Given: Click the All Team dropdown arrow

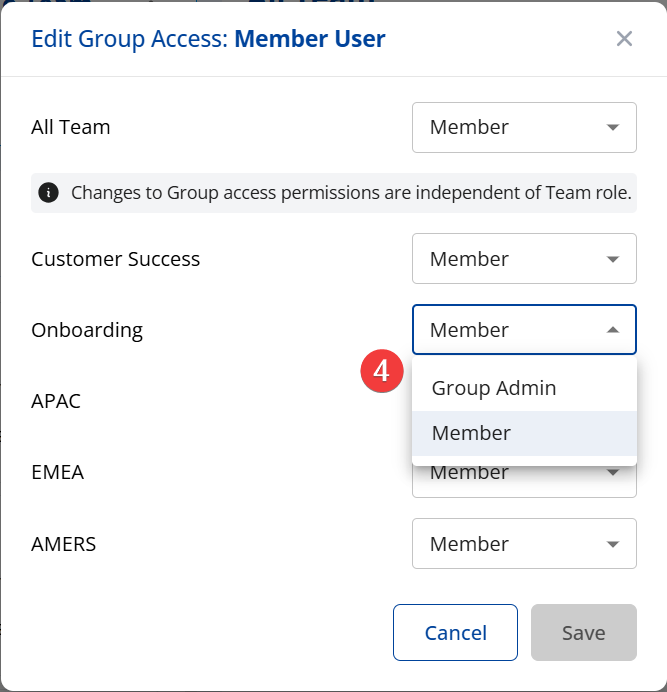Looking at the screenshot, I should 612,127.
